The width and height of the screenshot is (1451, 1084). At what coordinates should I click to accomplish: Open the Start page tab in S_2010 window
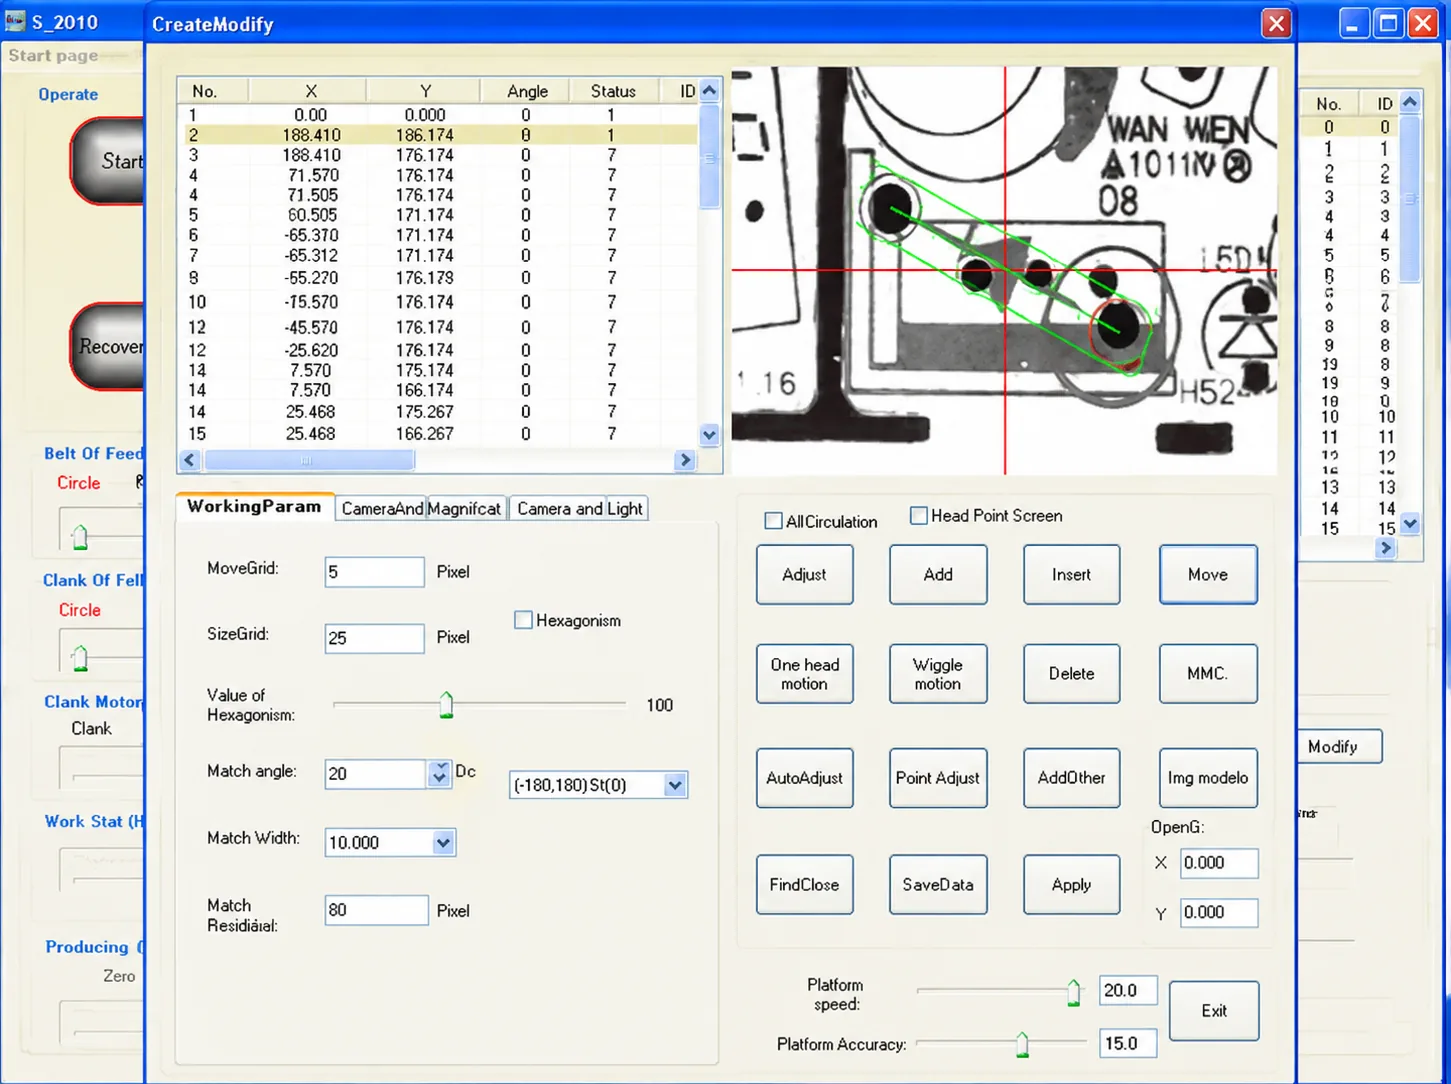54,56
